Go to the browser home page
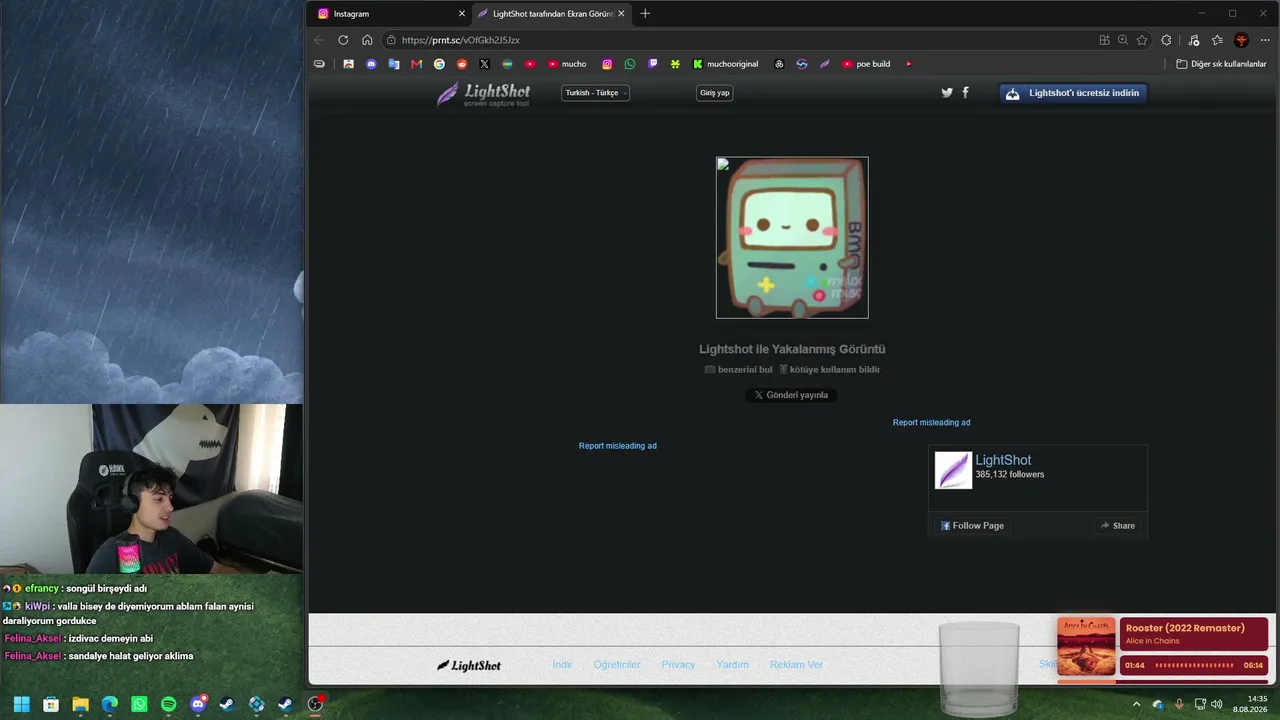The image size is (1280, 720). pos(367,40)
